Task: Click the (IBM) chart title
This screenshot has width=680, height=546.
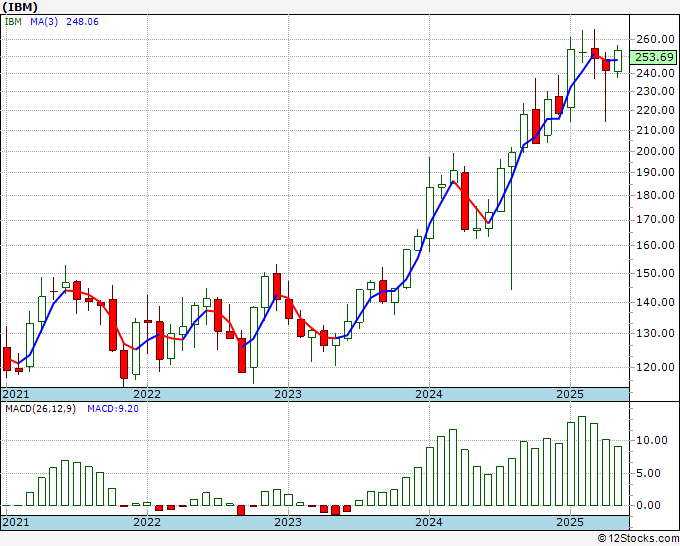Action: coord(20,7)
